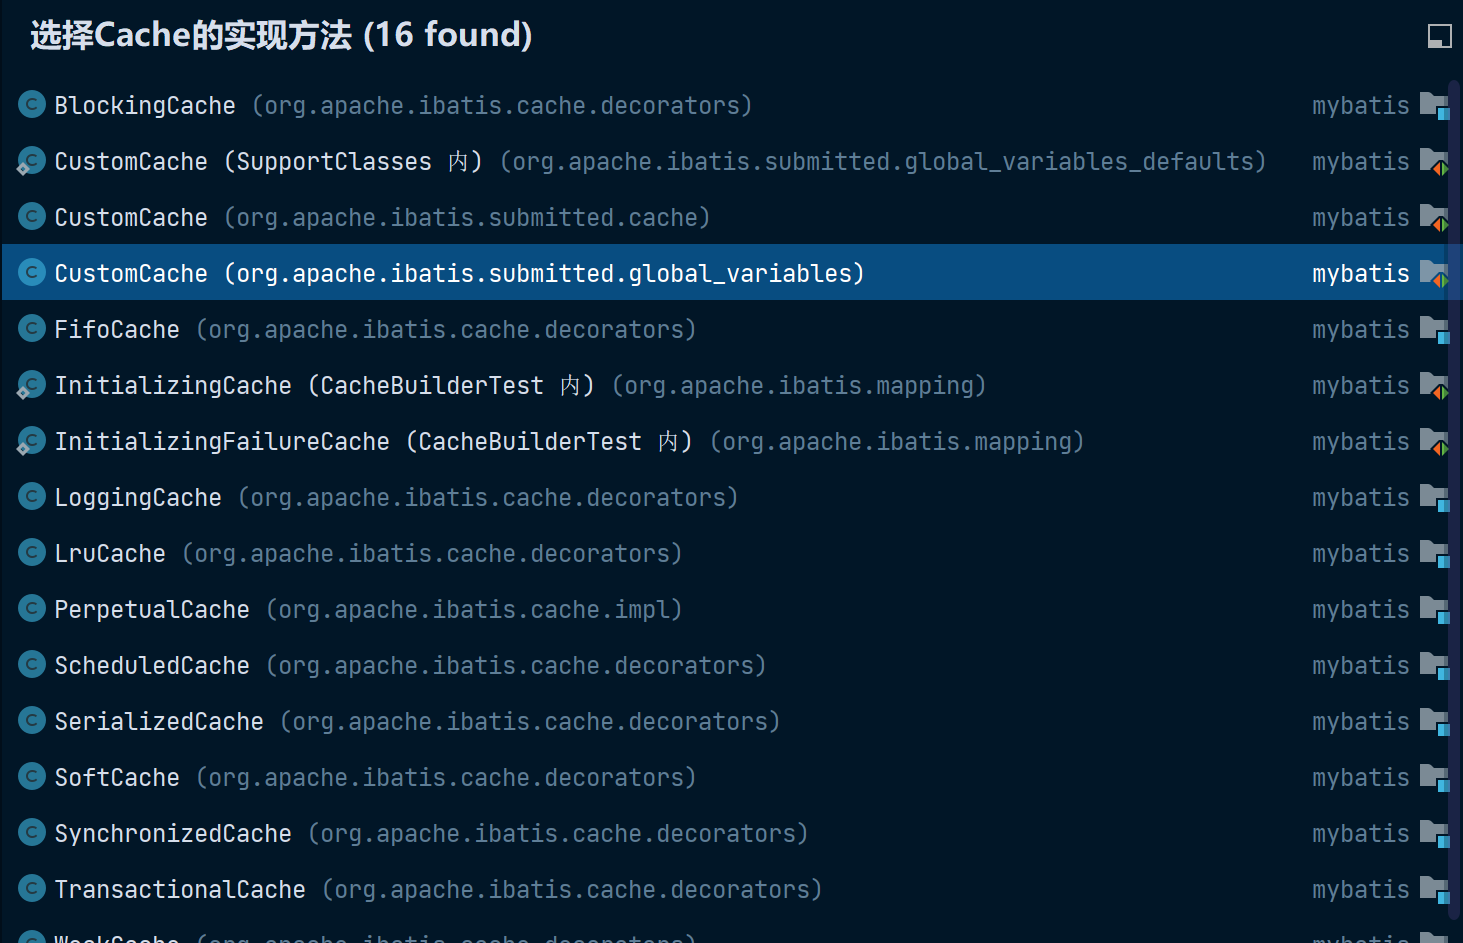The image size is (1463, 943).
Task: Pick the LruCache implementation
Action: pyautogui.click(x=110, y=553)
